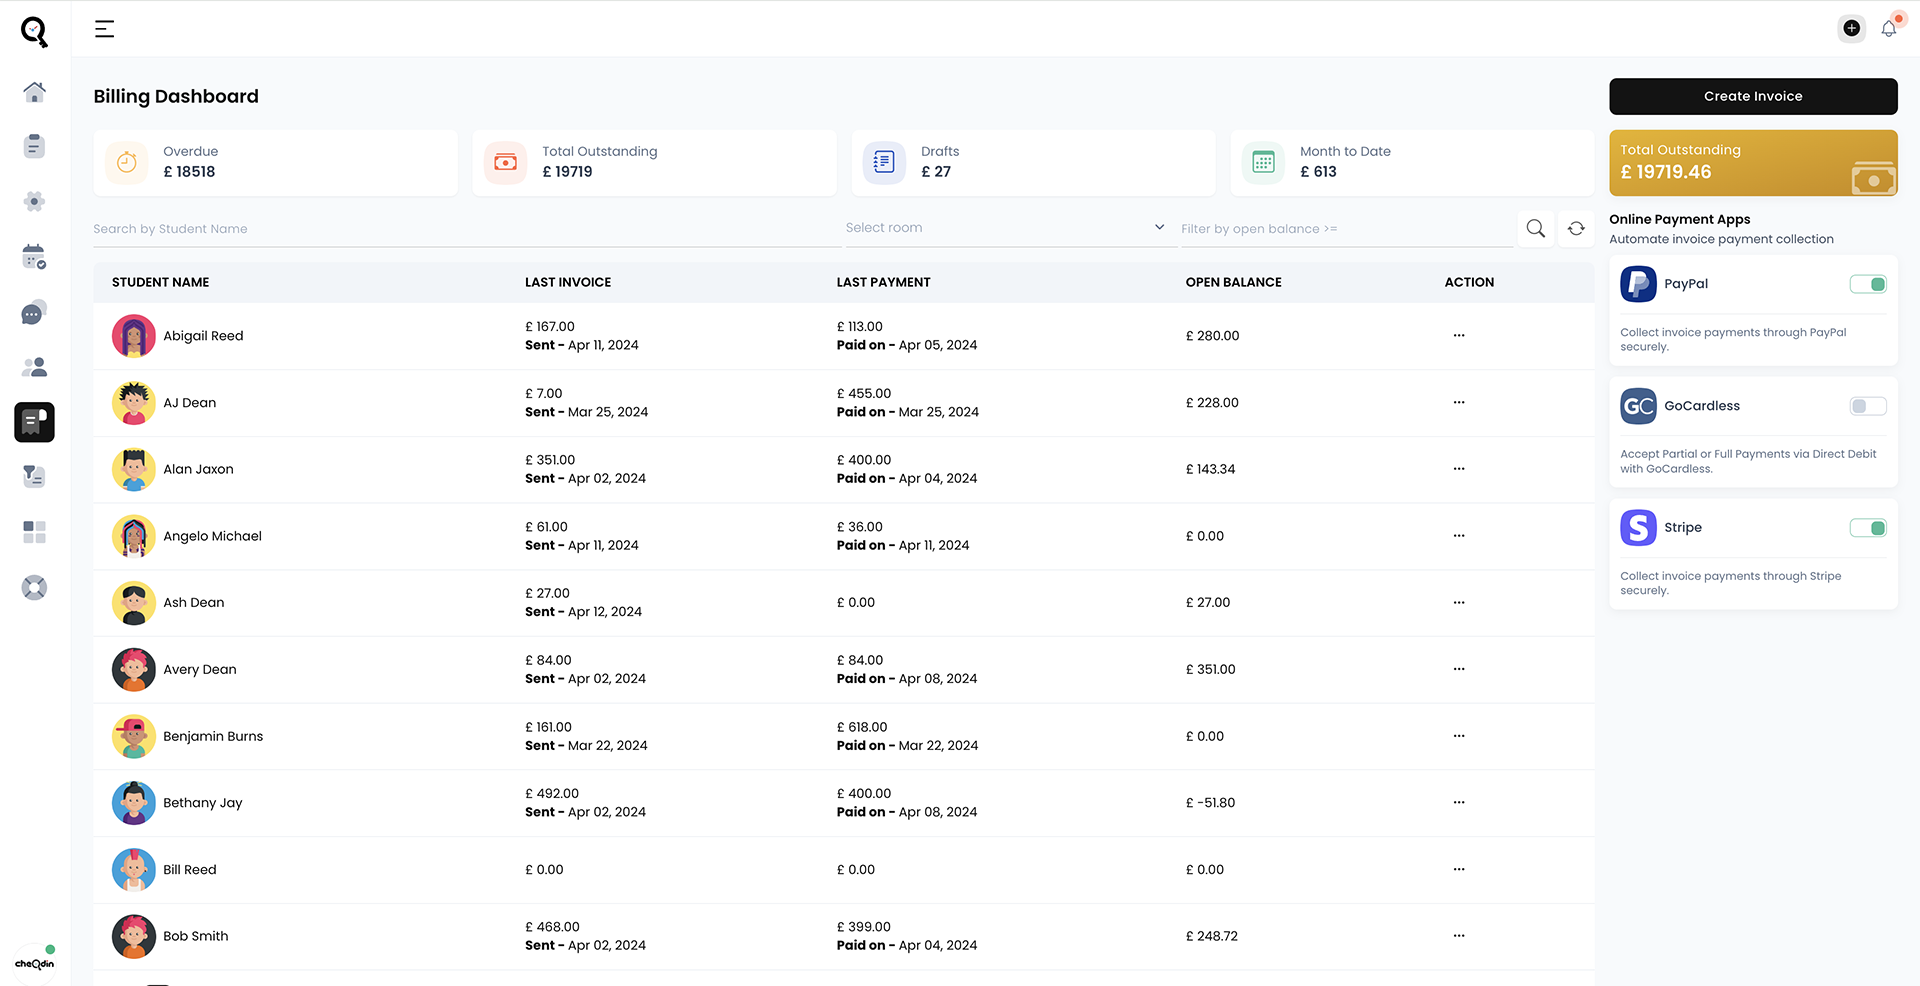Open the home icon in sidebar
The height and width of the screenshot is (986, 1920).
tap(34, 92)
